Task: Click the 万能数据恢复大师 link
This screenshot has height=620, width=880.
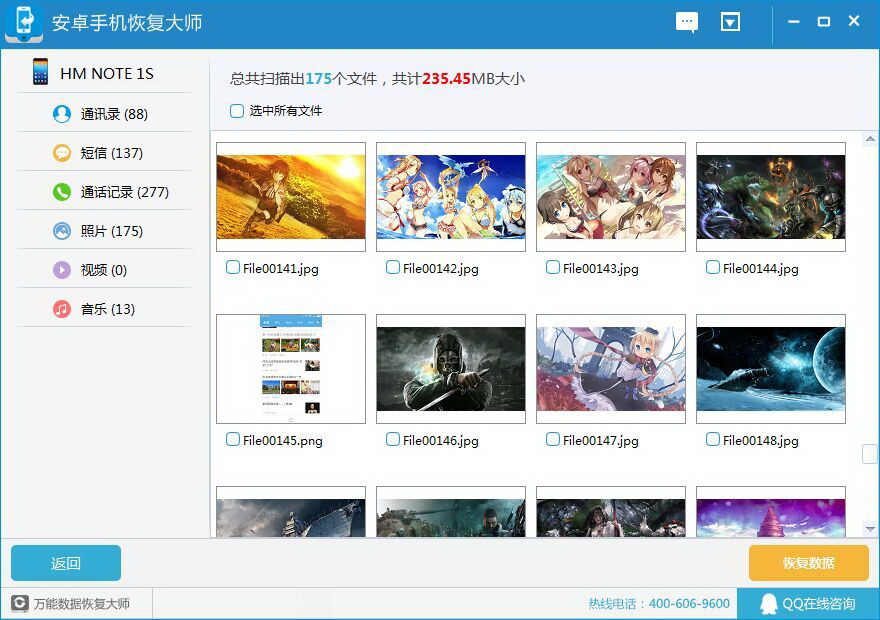Action: click(x=82, y=604)
